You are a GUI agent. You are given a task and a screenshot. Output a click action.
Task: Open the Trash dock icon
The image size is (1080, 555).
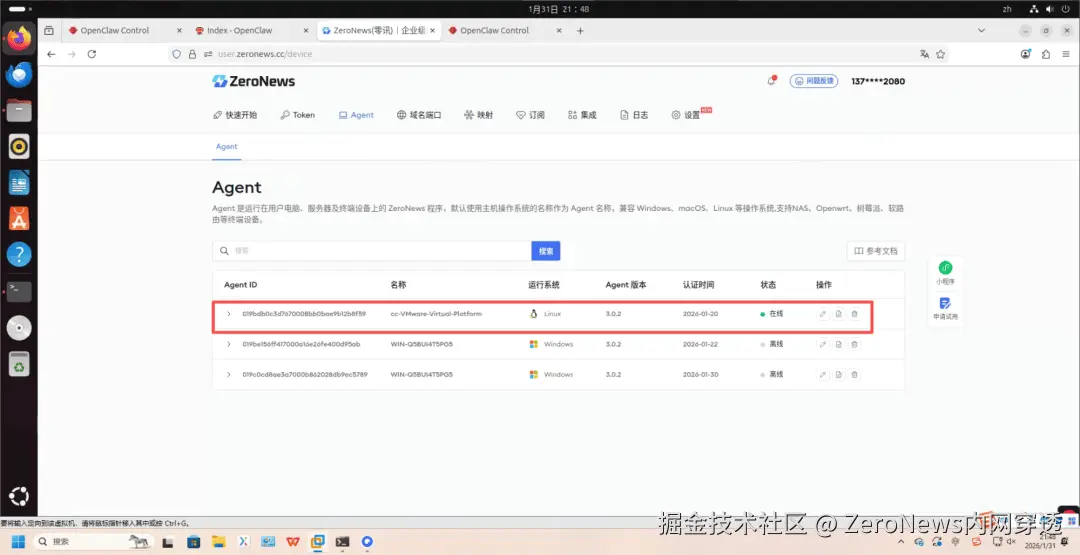click(19, 364)
